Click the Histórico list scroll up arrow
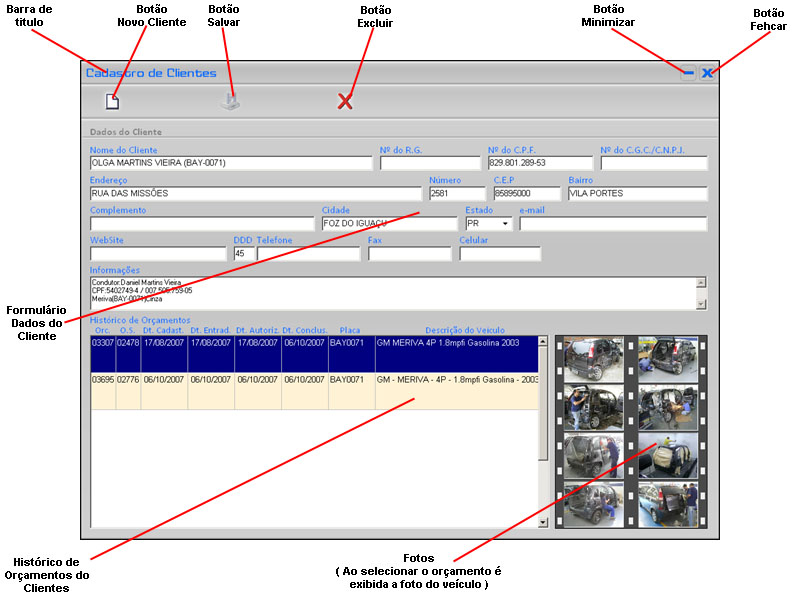 (543, 341)
